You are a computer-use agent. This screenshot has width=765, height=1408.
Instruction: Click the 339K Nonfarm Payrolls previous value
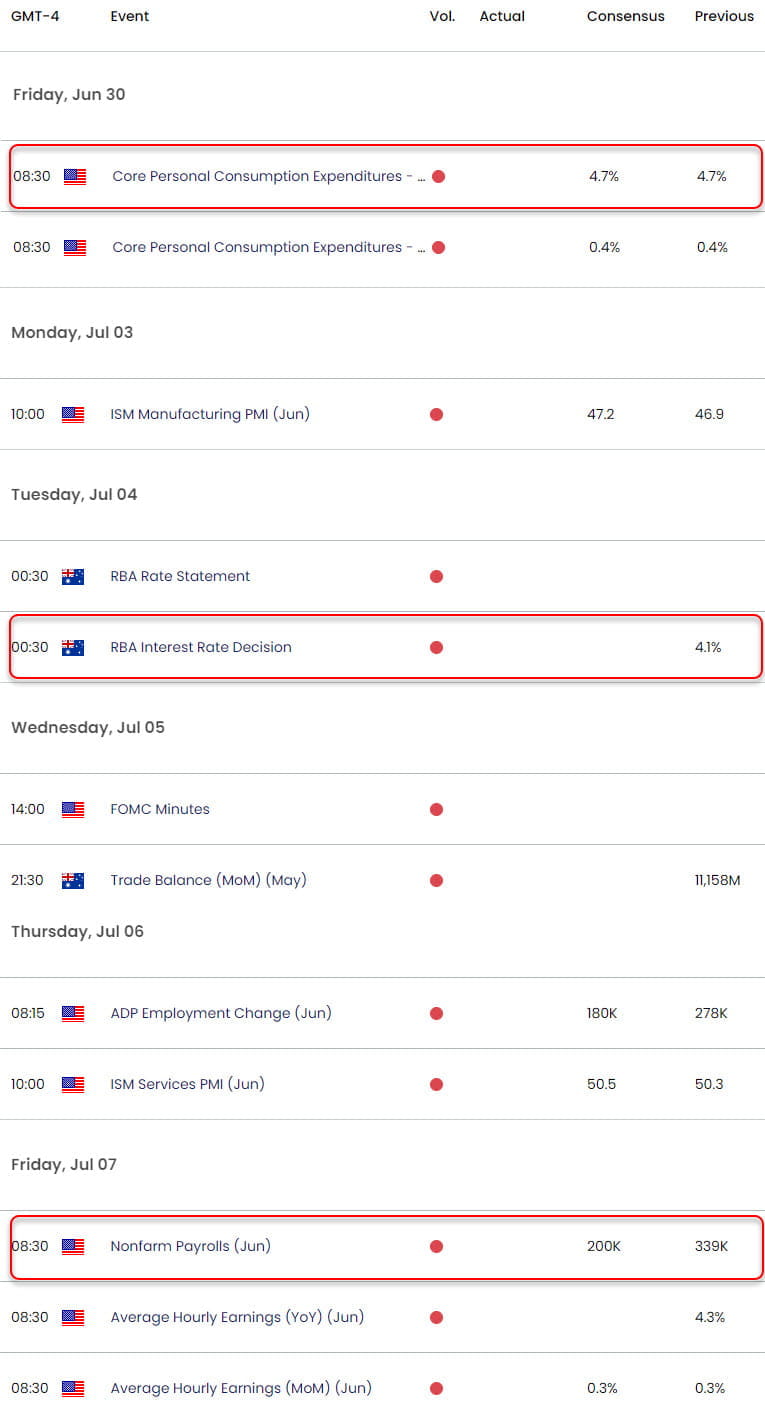point(711,1246)
